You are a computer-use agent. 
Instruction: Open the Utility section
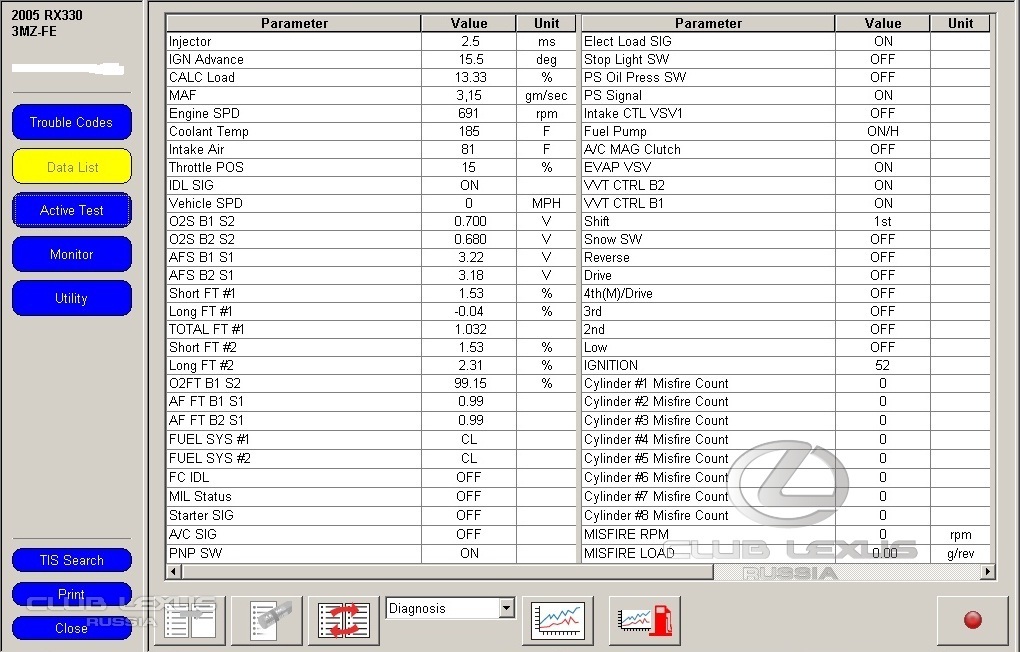pos(72,298)
